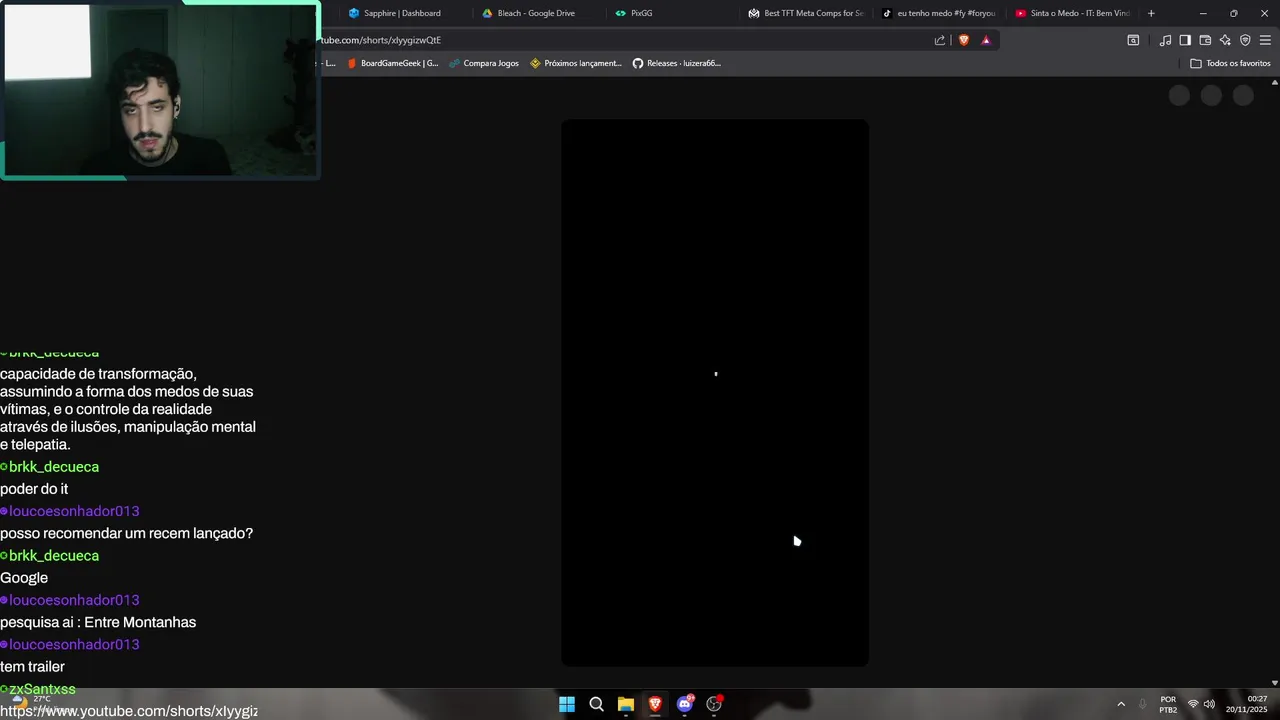Click the first loucoesonhador013 username above 'posso recomendar'
Image resolution: width=1280 pixels, height=720 pixels.
click(74, 511)
